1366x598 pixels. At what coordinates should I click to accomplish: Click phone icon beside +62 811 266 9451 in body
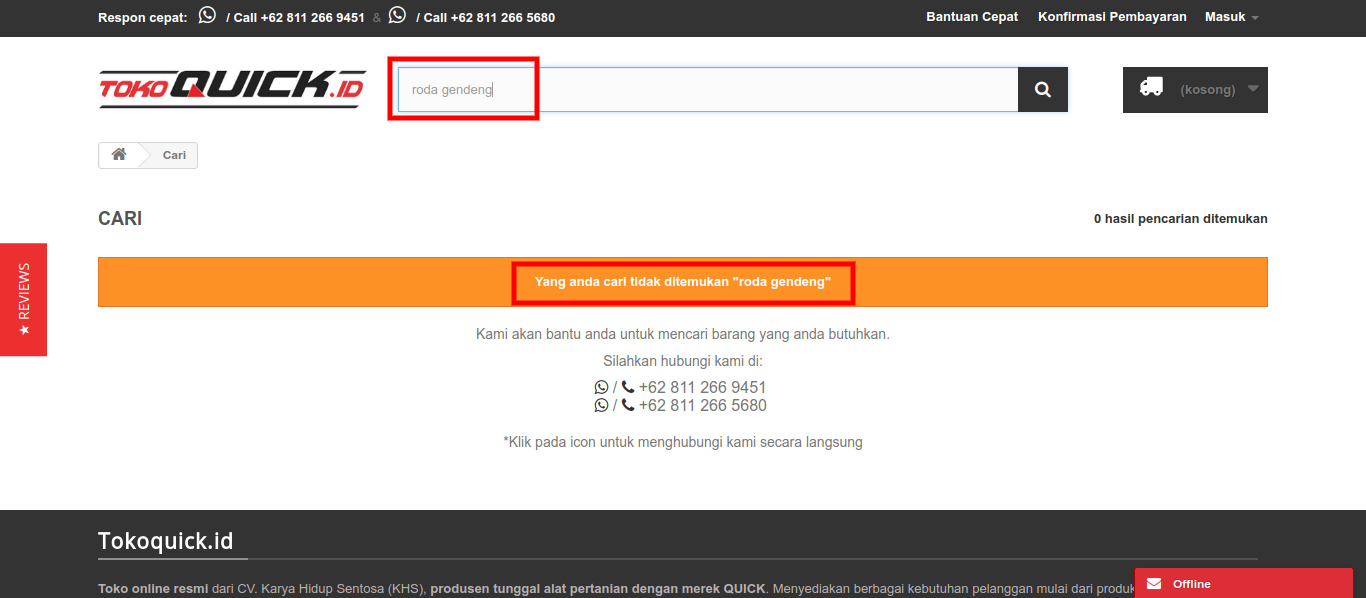pos(628,387)
